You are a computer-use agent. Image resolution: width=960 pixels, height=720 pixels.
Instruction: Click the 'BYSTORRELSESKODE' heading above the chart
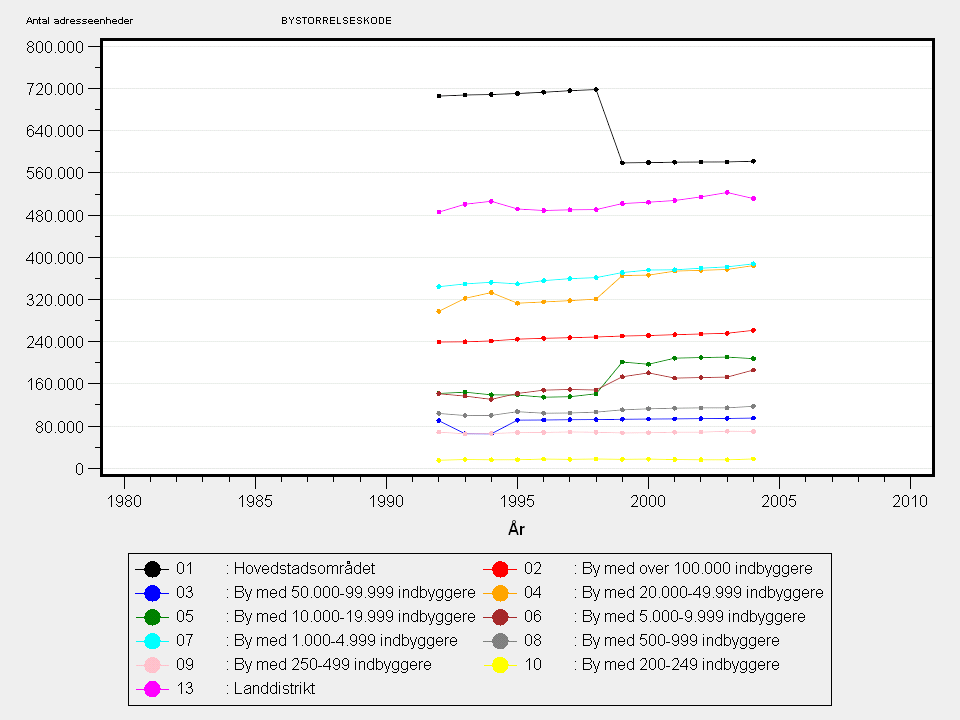[x=337, y=21]
